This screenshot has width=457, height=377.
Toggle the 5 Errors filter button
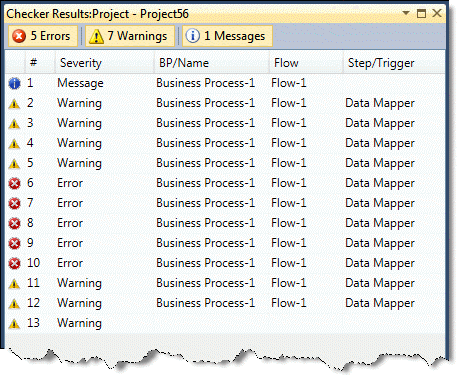(x=43, y=36)
